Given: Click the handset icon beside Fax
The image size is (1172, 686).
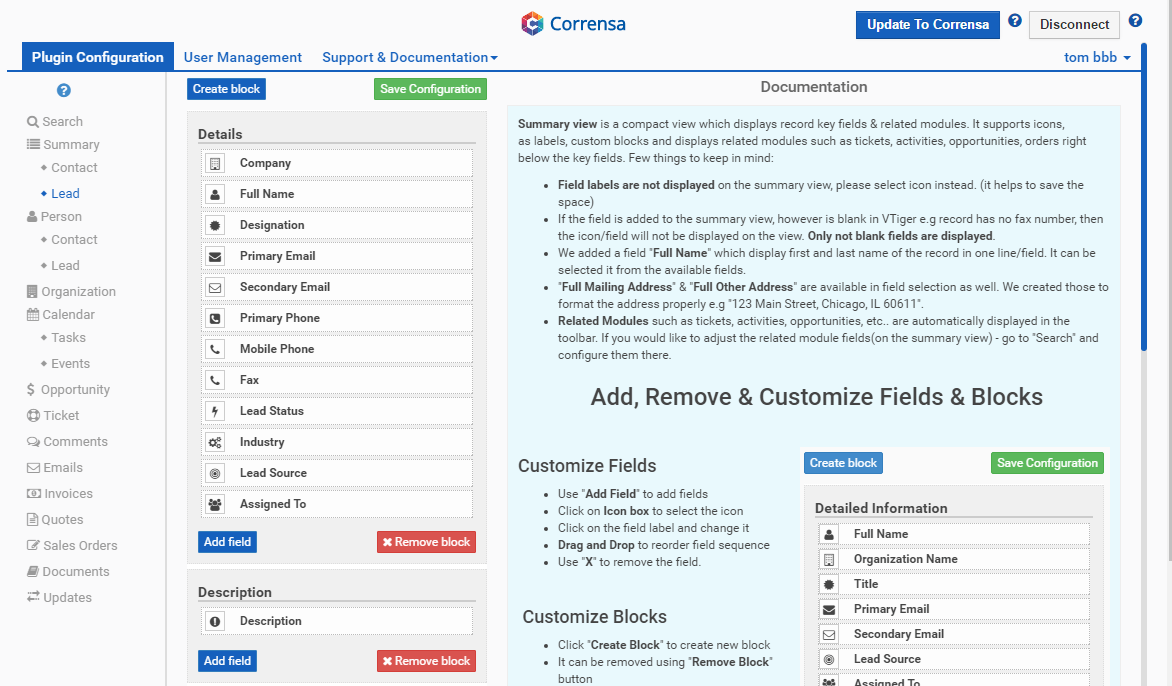Looking at the screenshot, I should pos(215,380).
